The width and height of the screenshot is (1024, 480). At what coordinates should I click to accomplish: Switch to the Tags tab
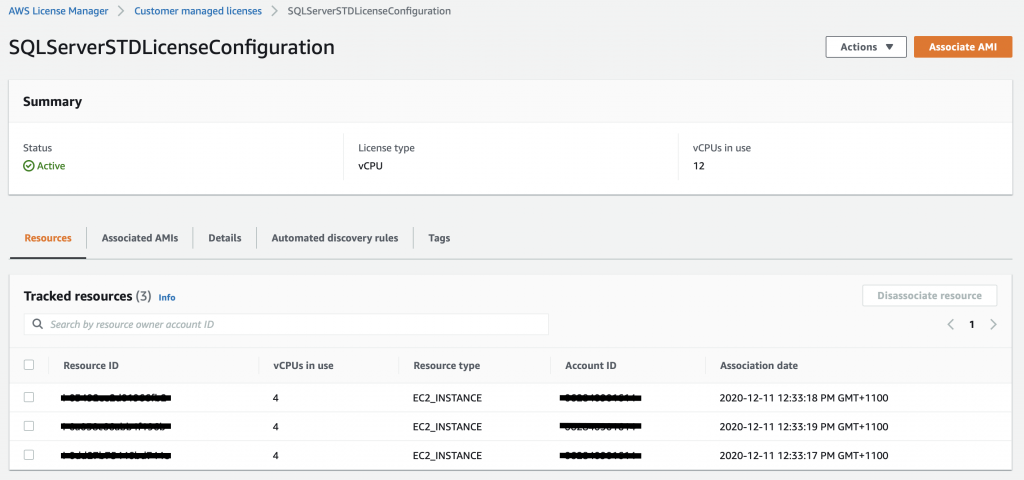(439, 238)
